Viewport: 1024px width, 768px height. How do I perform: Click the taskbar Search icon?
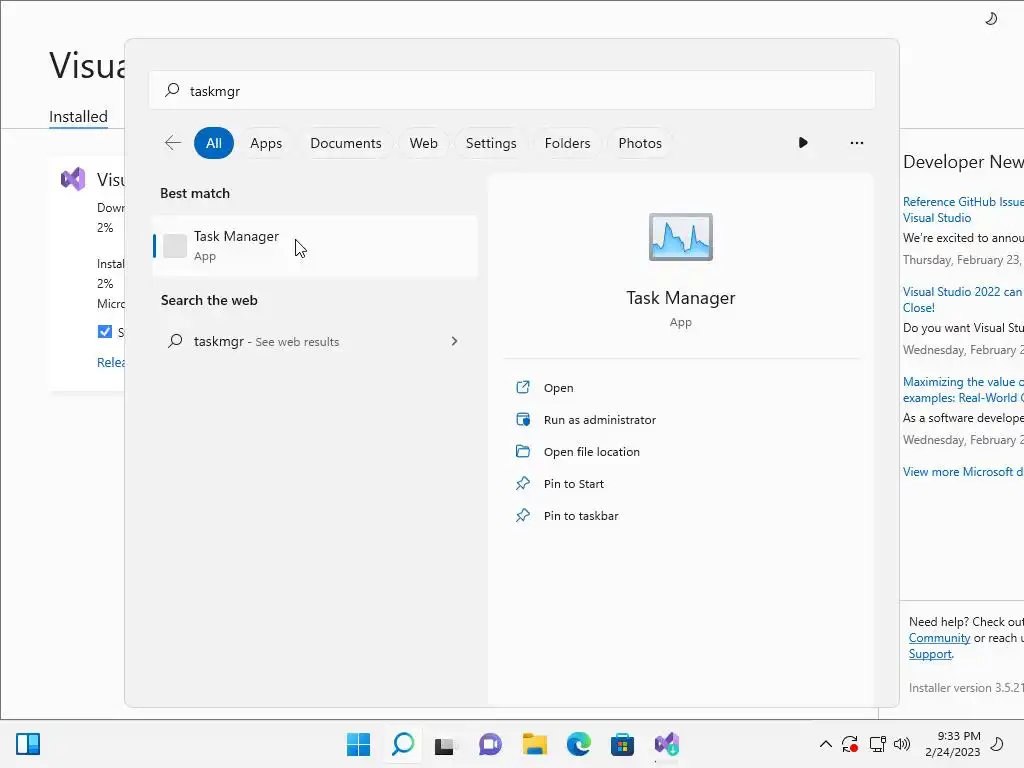403,744
